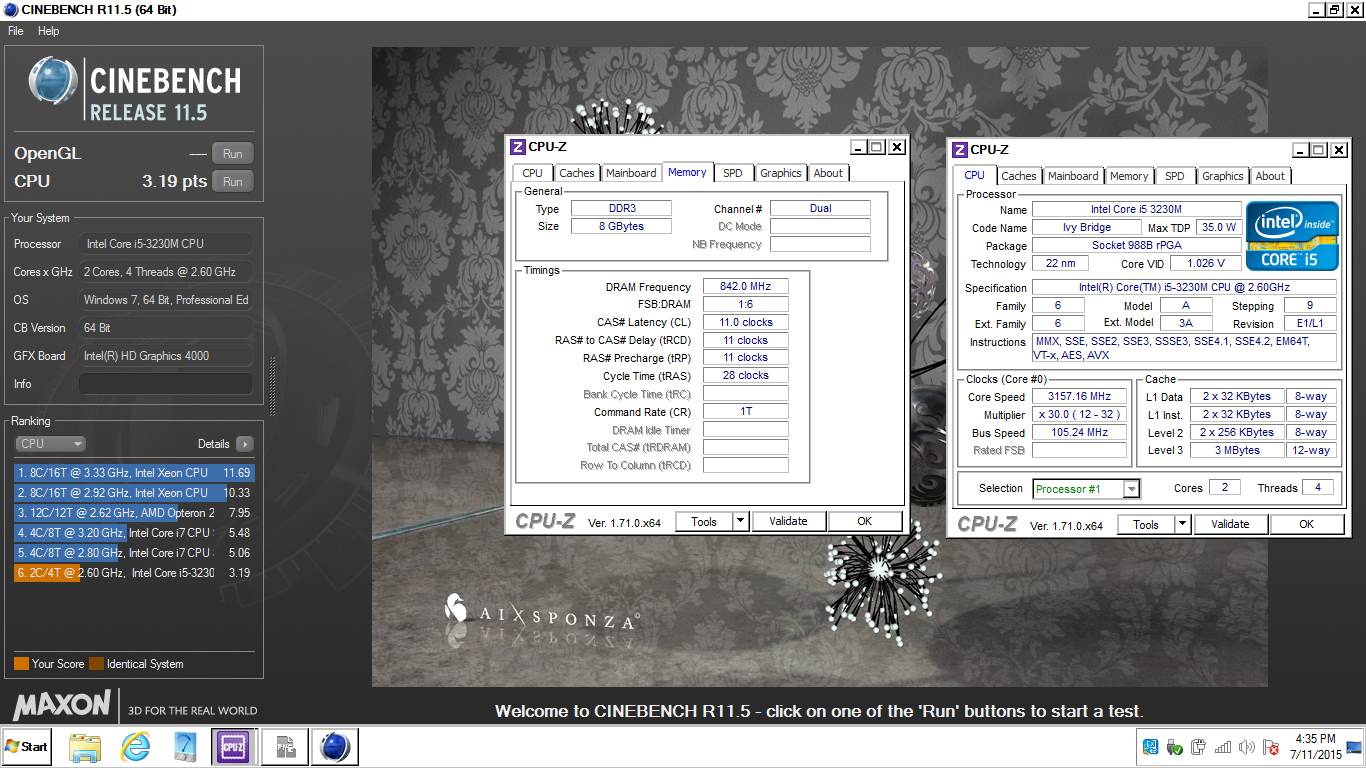Select ranking row 4C/8T @ 3.20 GHz Core i7
The width and height of the screenshot is (1366, 768).
point(134,533)
